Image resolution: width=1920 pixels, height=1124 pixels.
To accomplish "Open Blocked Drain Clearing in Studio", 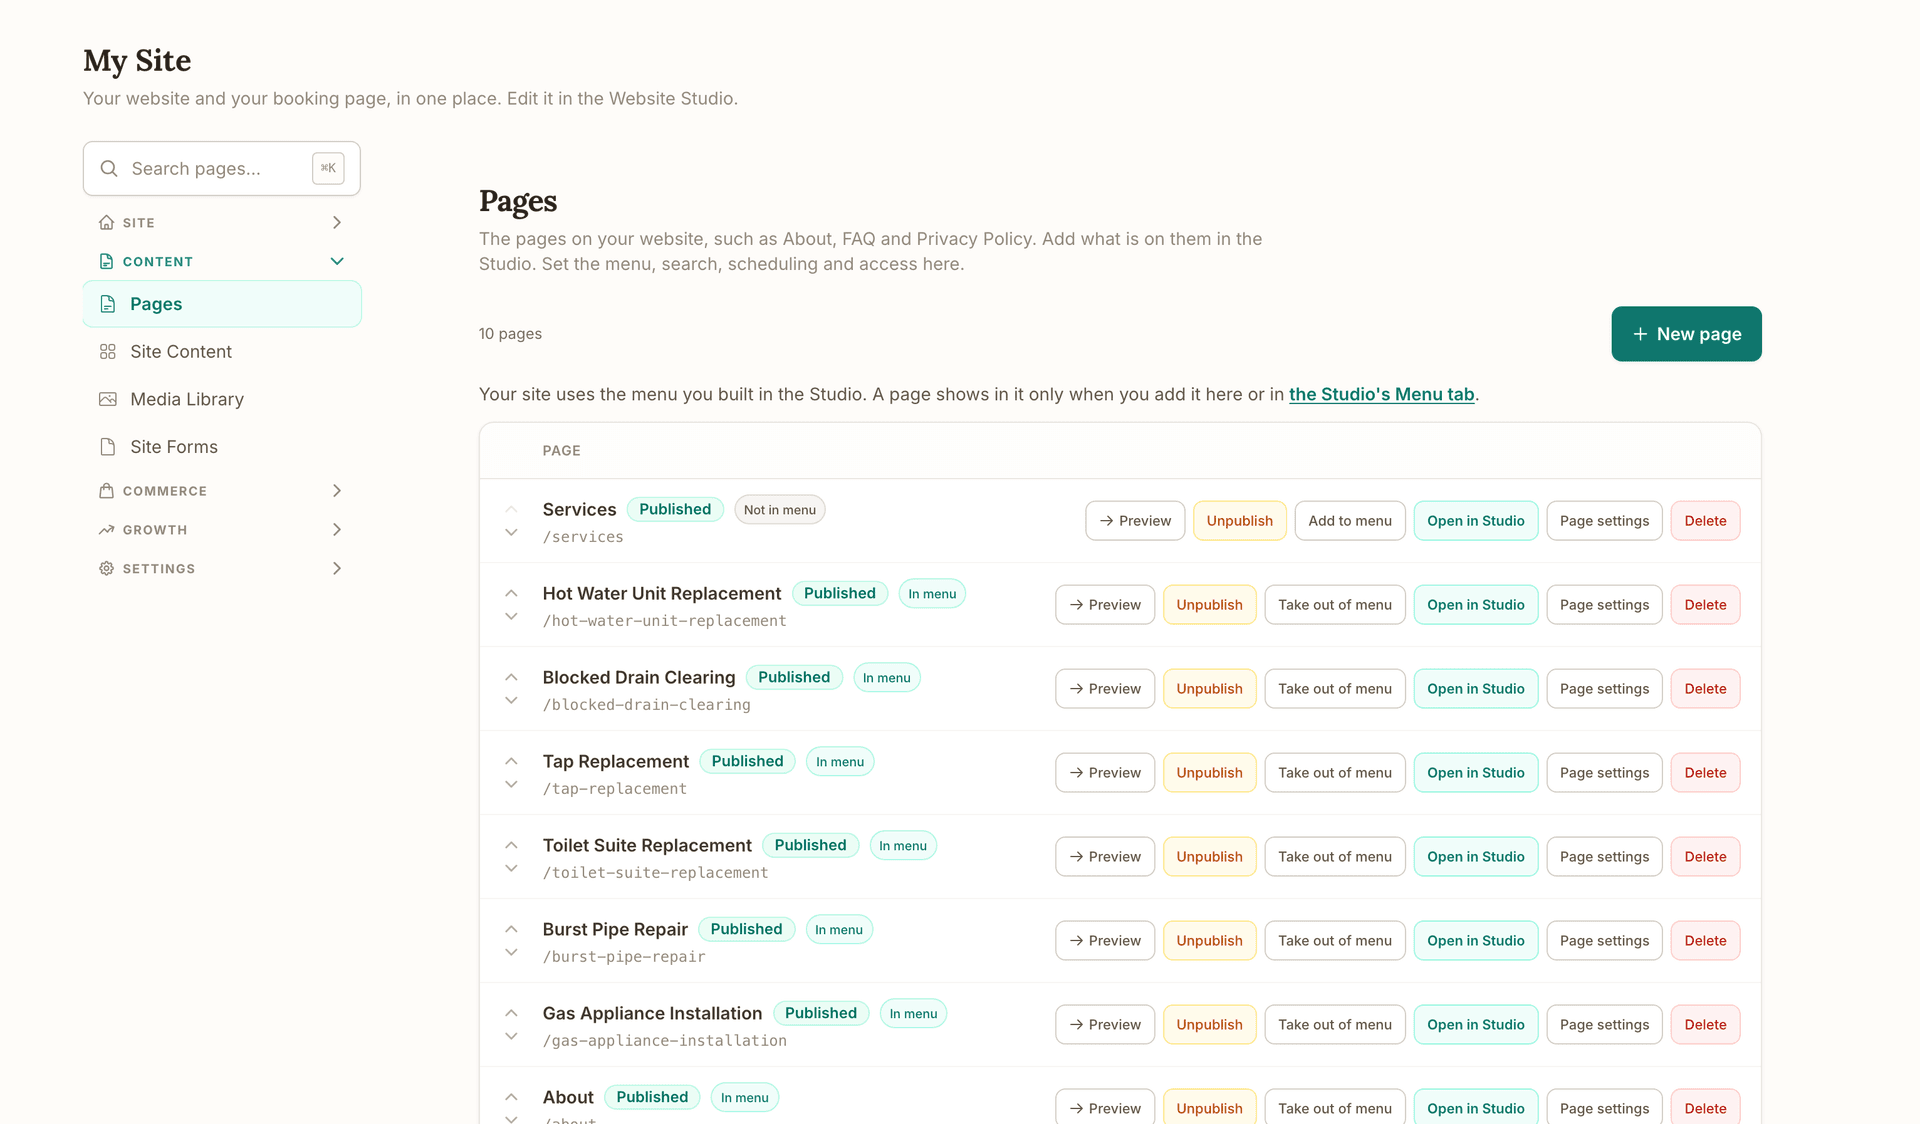I will coord(1475,689).
